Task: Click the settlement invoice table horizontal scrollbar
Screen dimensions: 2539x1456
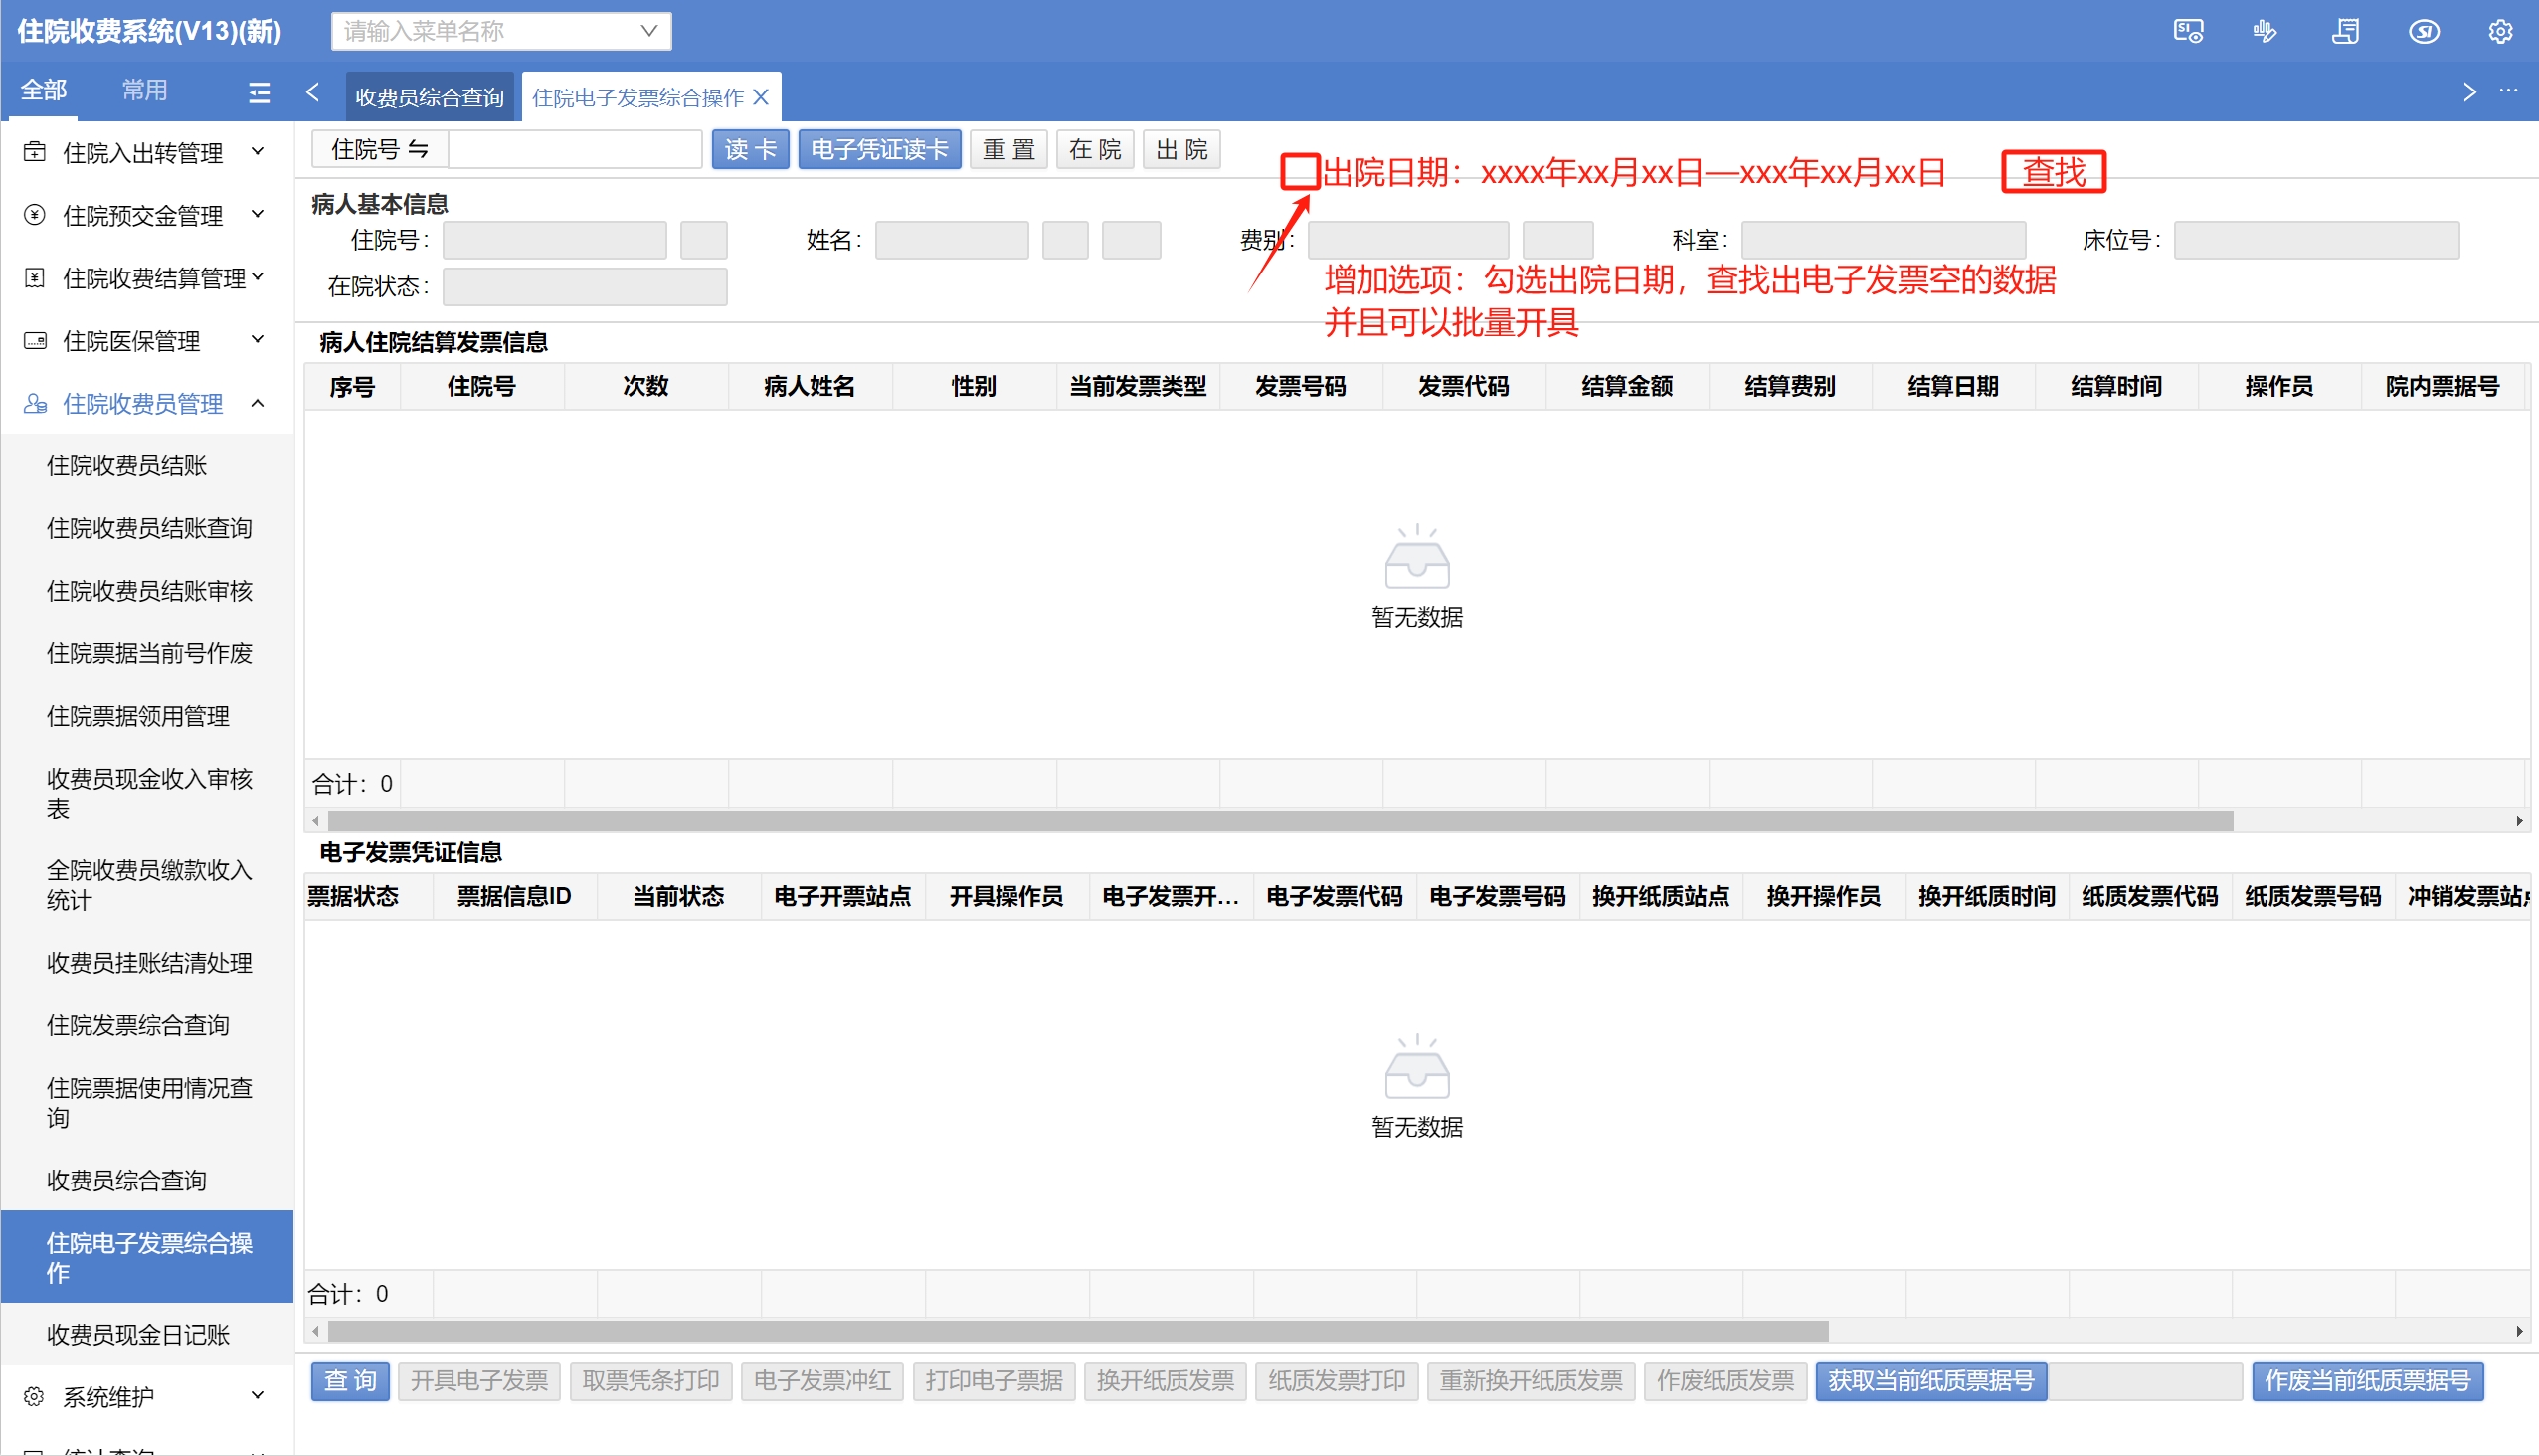Action: click(1280, 821)
